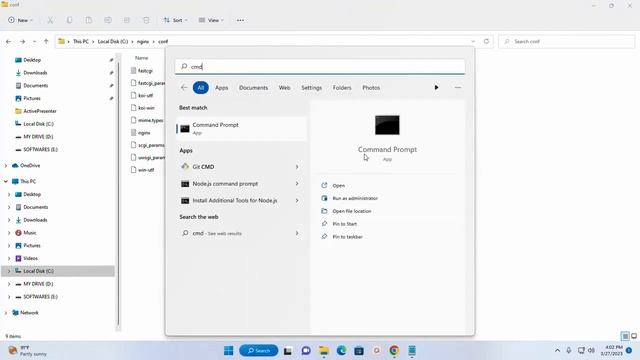Open the View dropdown

point(211,20)
